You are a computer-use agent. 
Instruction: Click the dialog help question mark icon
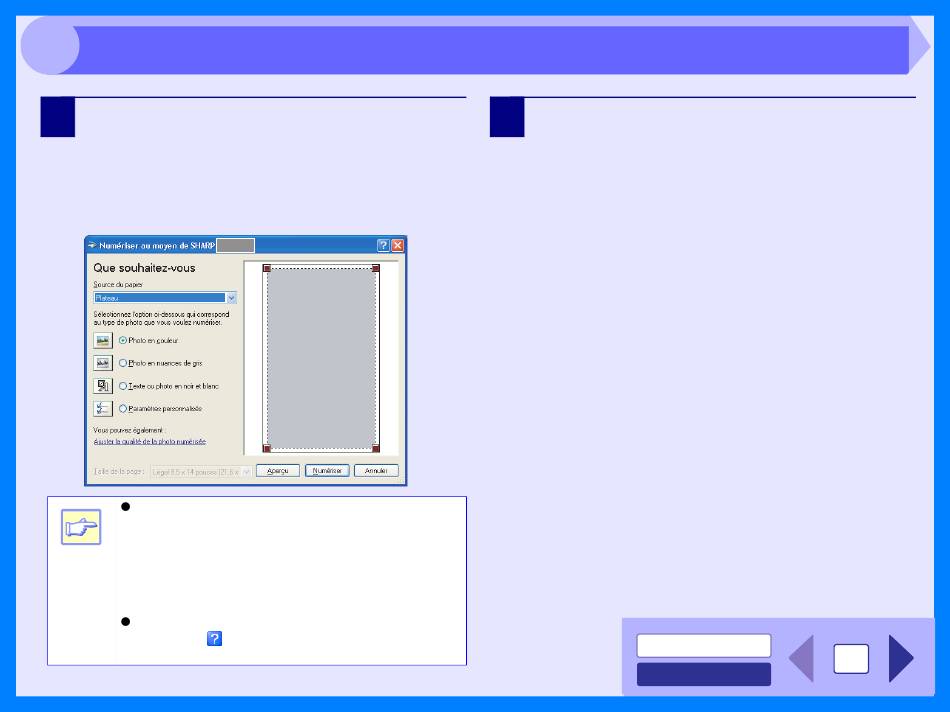pyautogui.click(x=383, y=245)
